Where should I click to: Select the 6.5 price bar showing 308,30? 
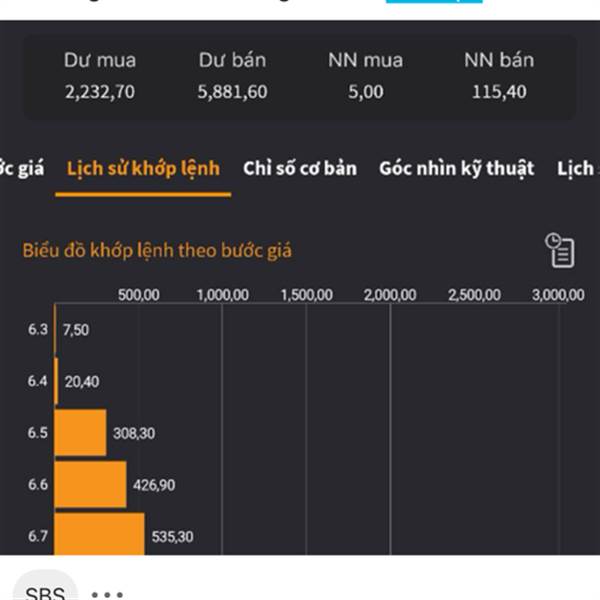point(80,433)
